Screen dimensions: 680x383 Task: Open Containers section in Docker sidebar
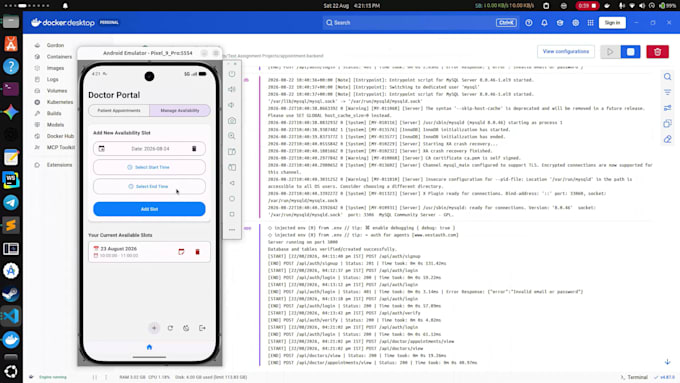(59, 56)
